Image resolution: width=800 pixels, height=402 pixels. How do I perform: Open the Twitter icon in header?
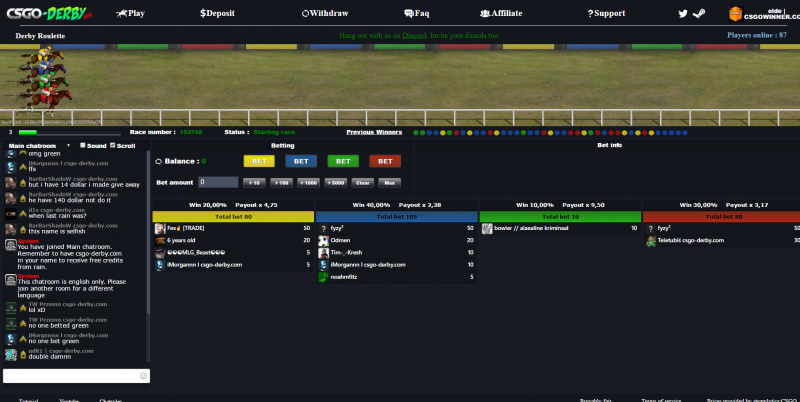coord(683,14)
